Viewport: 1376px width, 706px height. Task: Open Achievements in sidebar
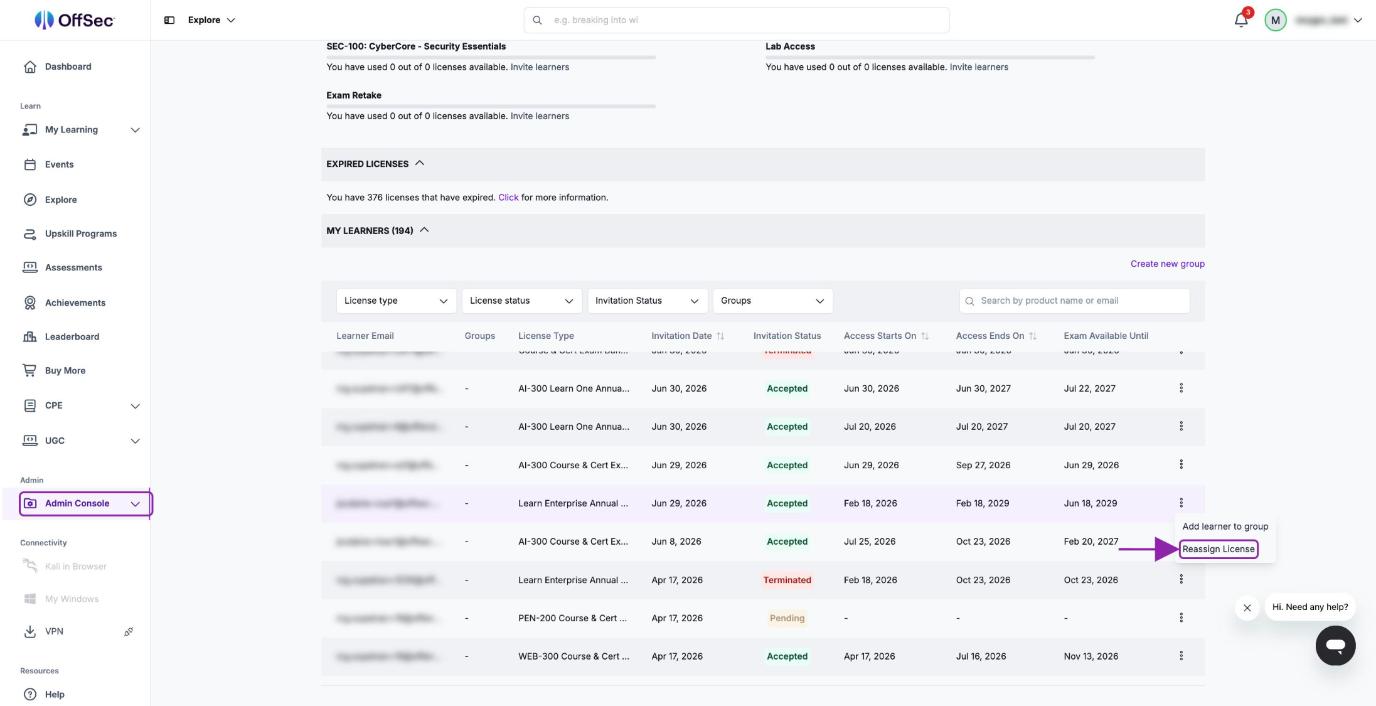point(75,302)
